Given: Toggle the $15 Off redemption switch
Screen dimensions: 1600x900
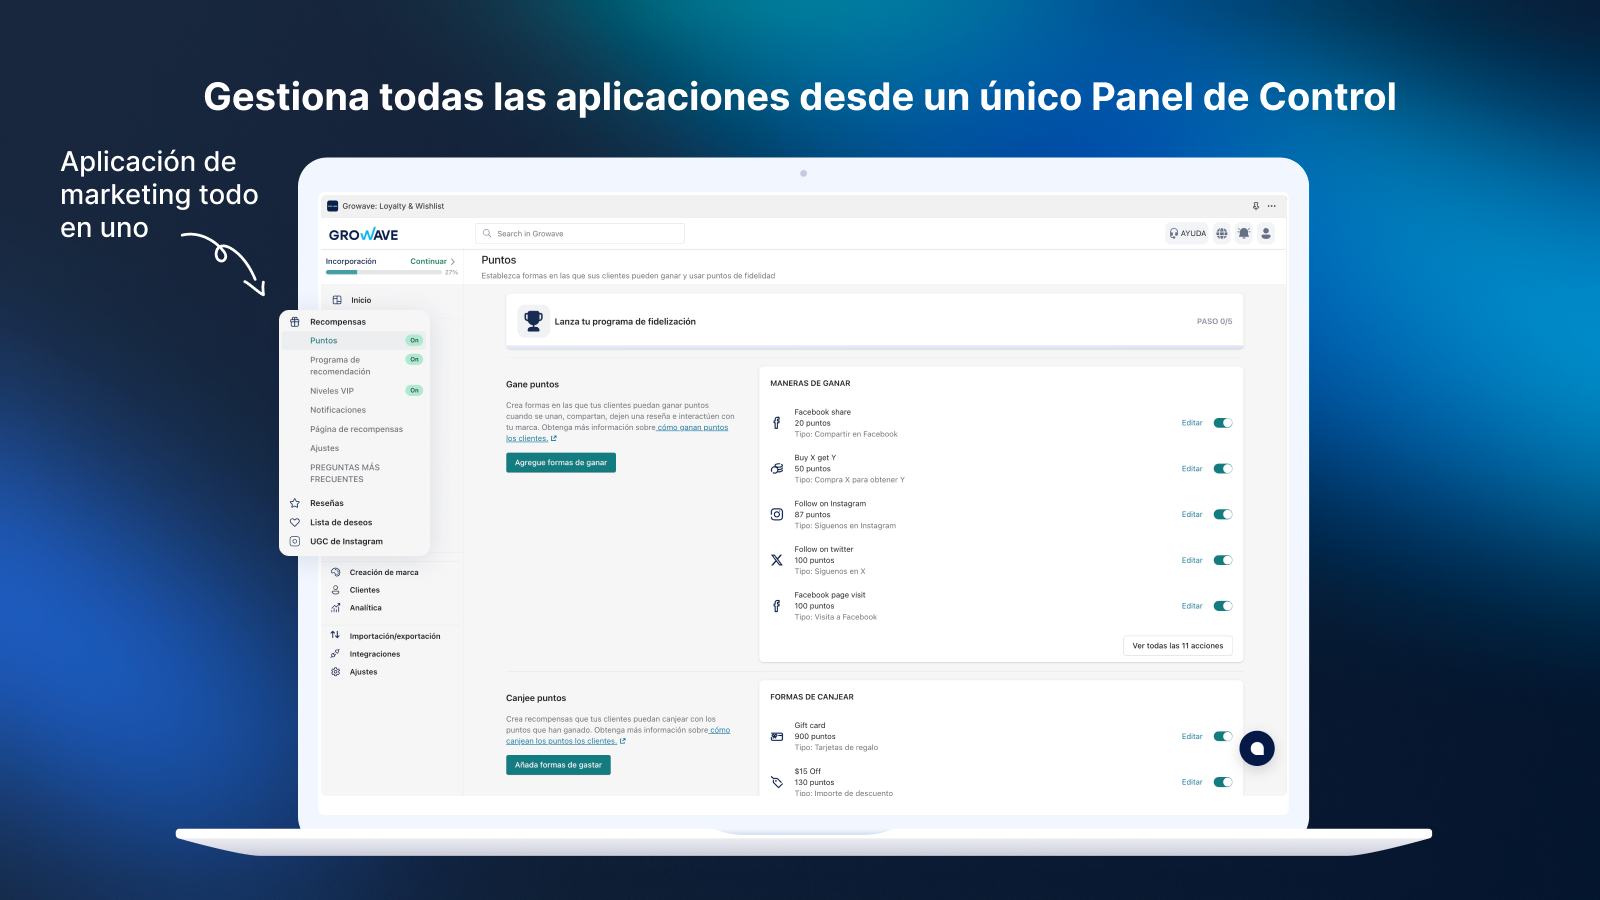Looking at the screenshot, I should click(x=1223, y=782).
